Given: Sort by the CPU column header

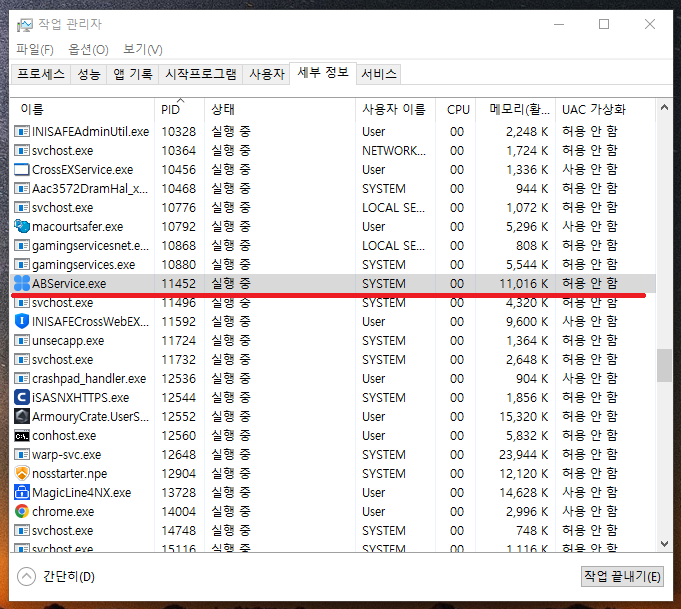Looking at the screenshot, I should pos(456,109).
